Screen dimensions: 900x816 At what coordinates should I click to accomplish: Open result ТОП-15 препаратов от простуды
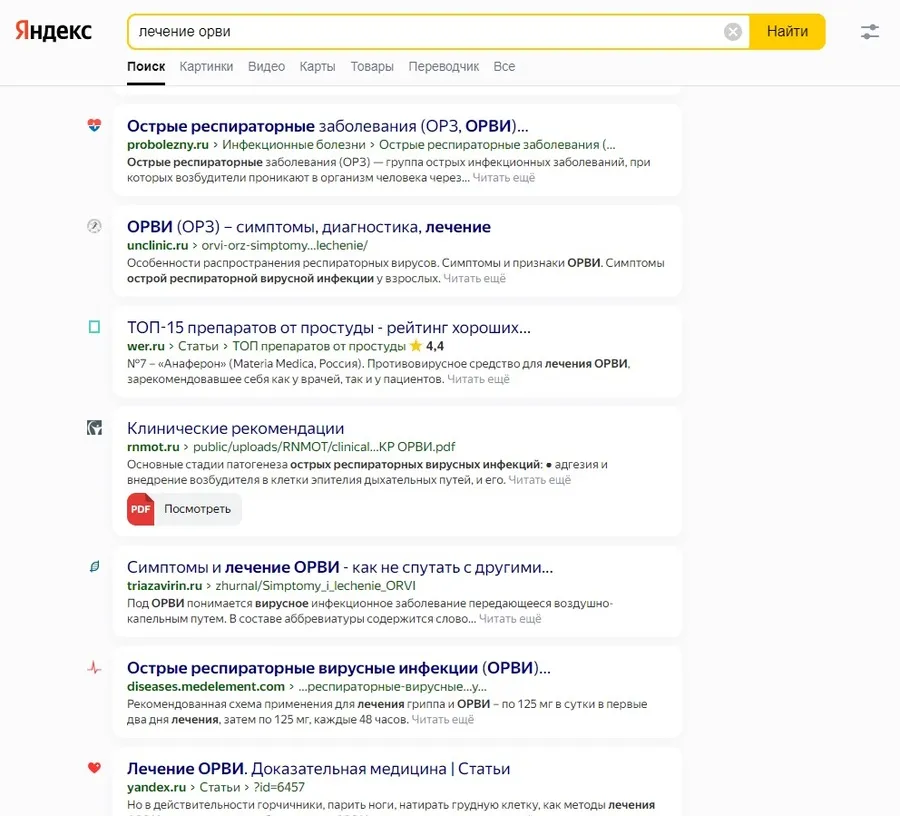point(329,328)
